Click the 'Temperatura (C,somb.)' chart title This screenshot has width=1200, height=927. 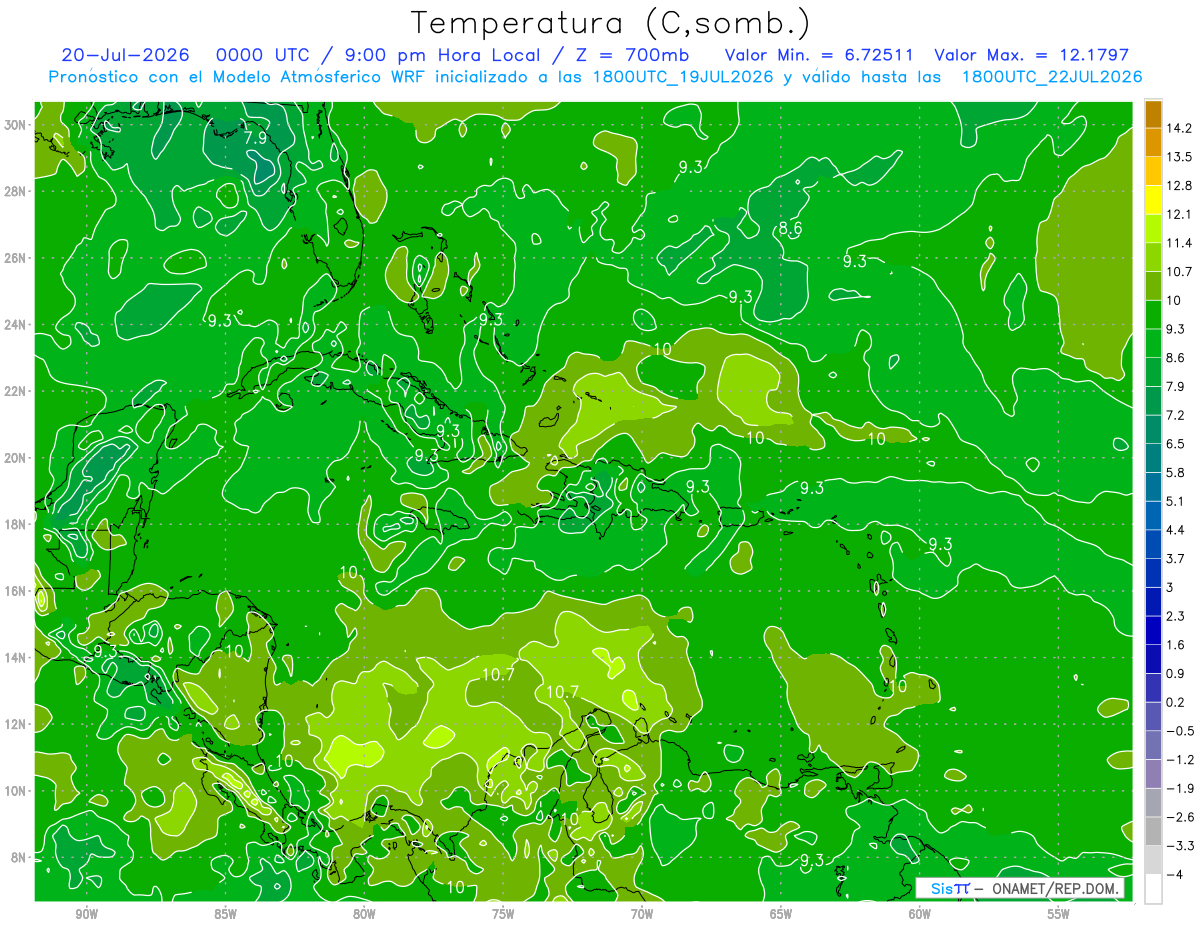611,23
